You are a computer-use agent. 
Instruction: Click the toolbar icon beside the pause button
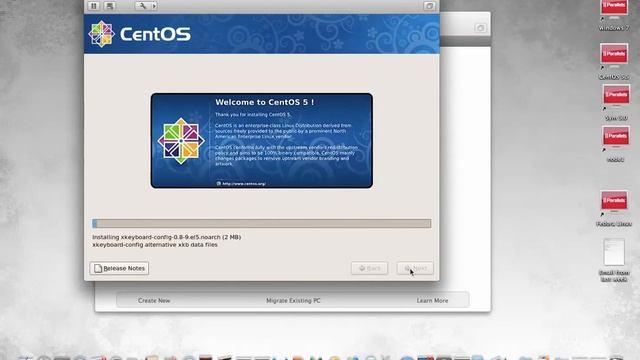pos(109,6)
